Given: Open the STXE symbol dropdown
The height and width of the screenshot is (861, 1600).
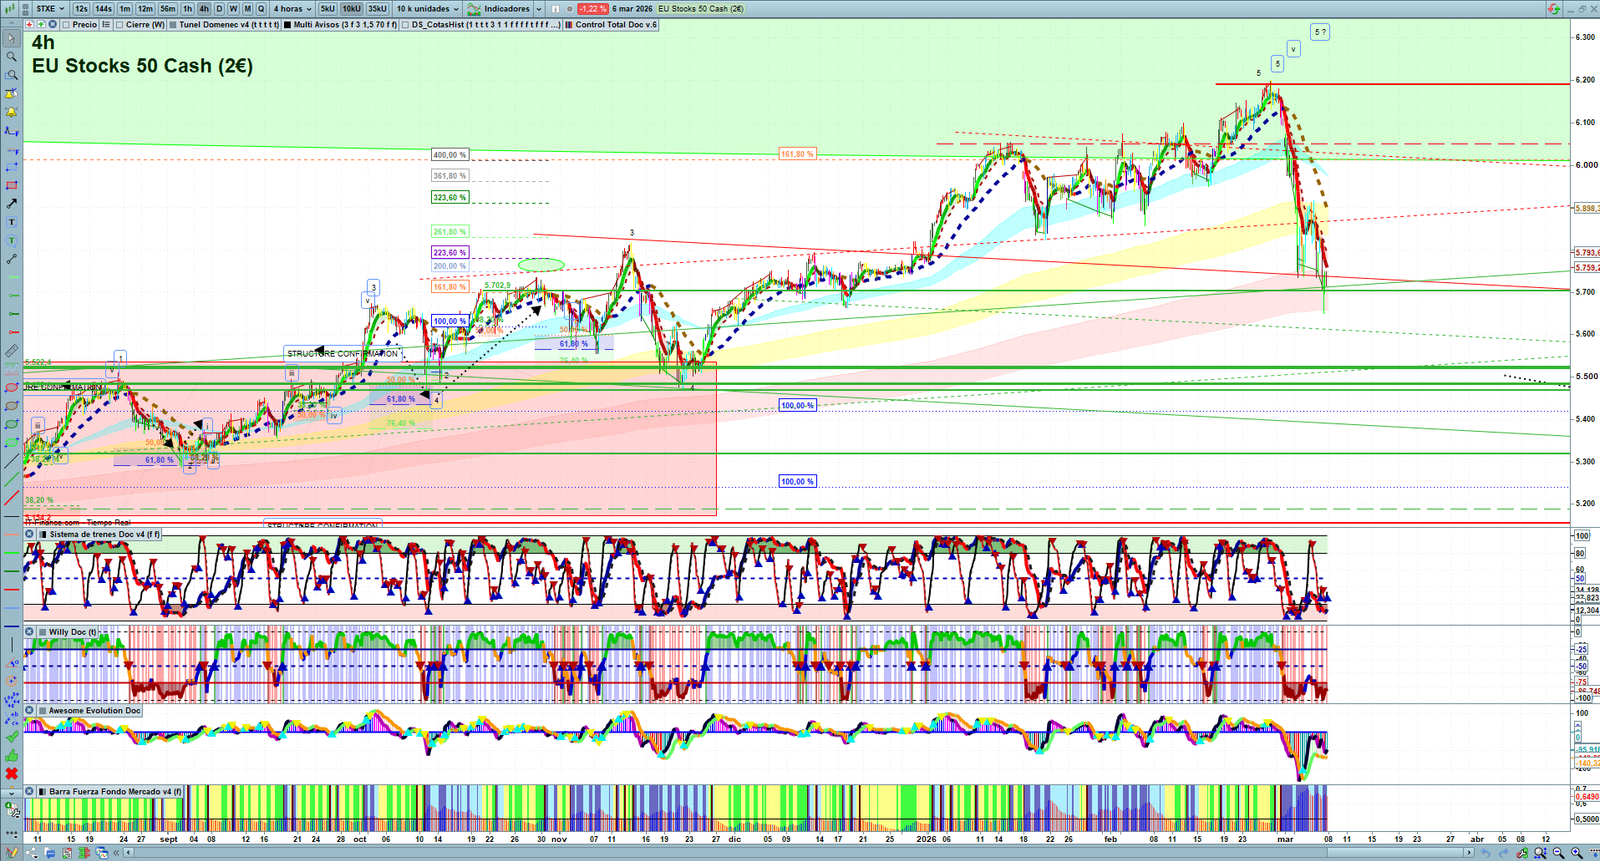Looking at the screenshot, I should click(x=49, y=9).
